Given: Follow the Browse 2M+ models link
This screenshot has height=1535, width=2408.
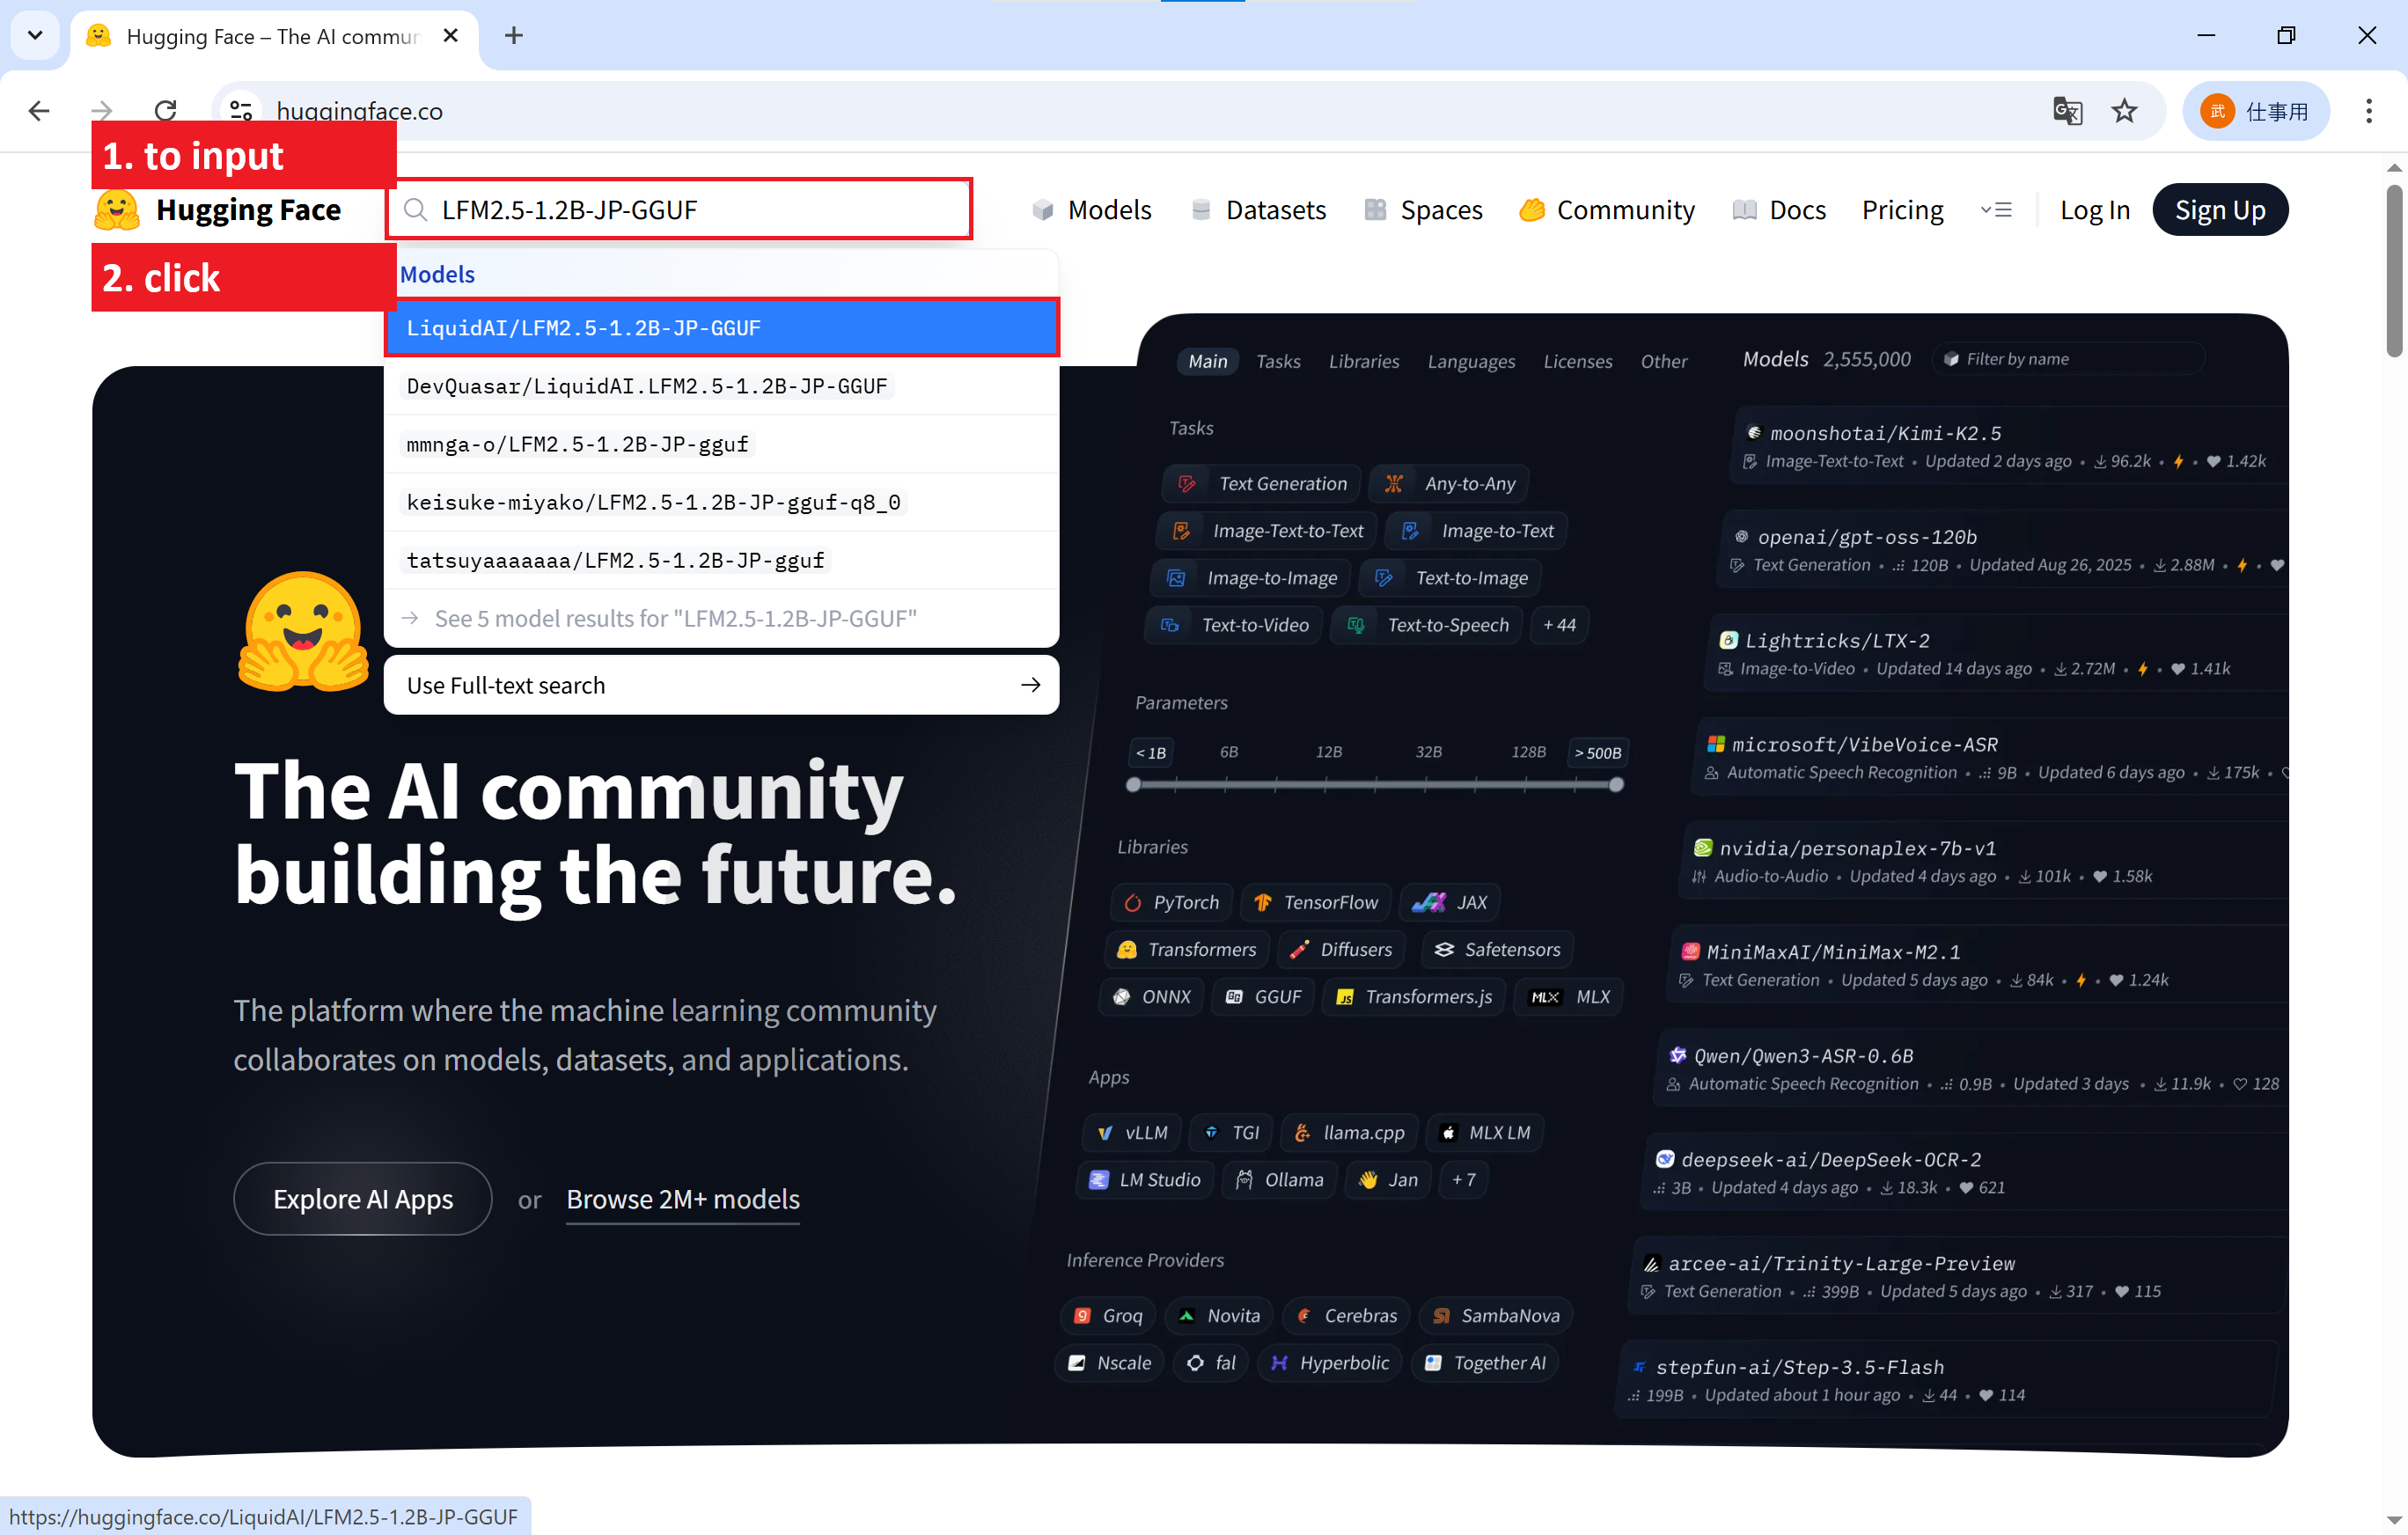Looking at the screenshot, I should point(683,1198).
